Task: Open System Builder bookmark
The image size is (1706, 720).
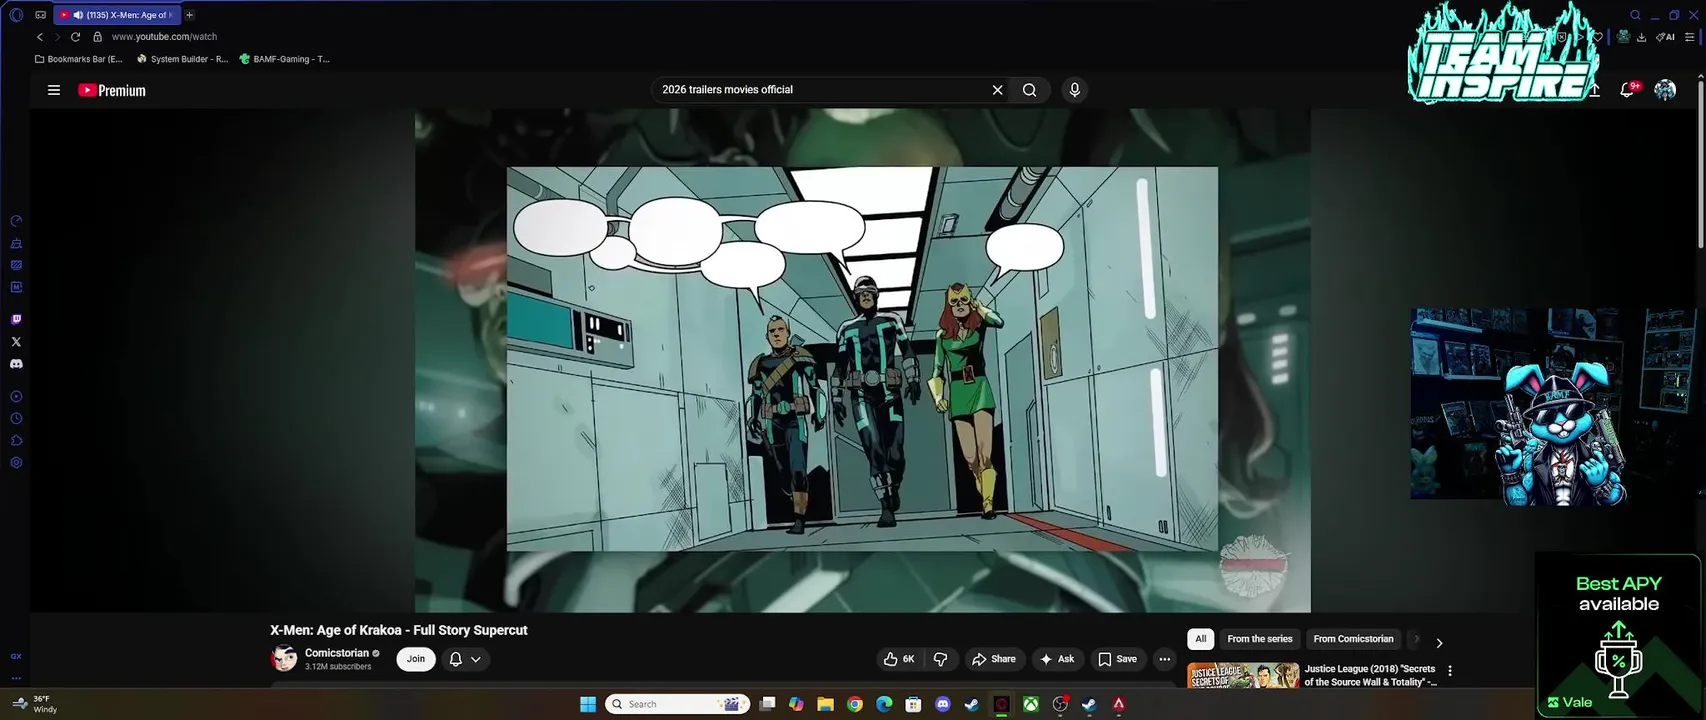Action: click(182, 59)
